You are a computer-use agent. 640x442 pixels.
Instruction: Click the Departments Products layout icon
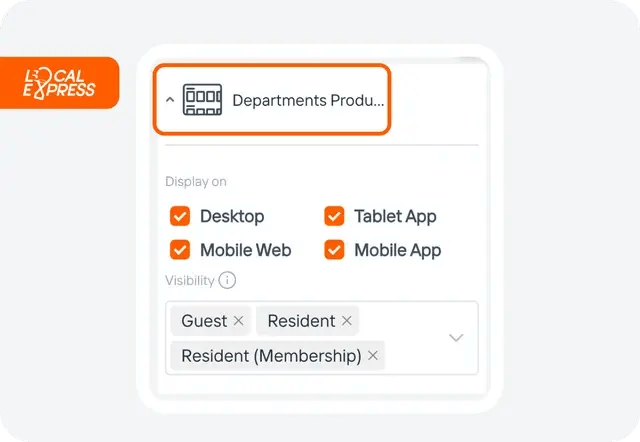[x=202, y=99]
